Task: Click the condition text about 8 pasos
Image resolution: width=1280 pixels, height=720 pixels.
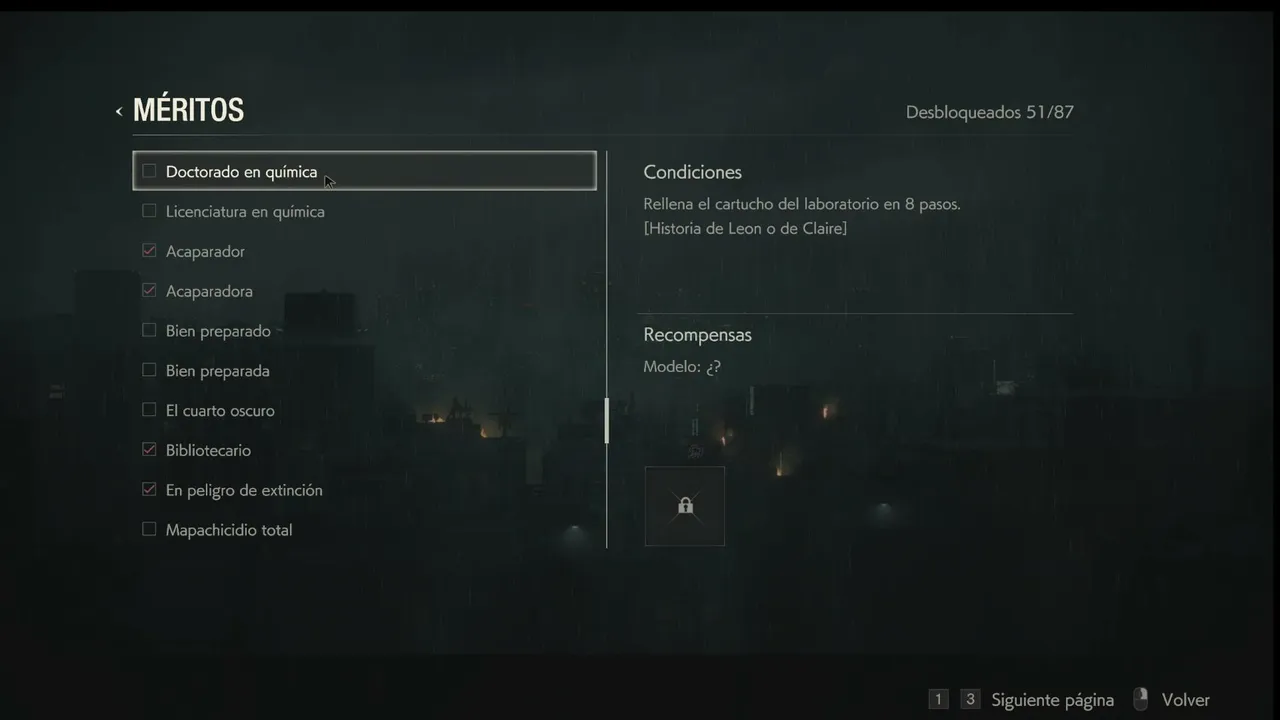Action: pos(802,204)
